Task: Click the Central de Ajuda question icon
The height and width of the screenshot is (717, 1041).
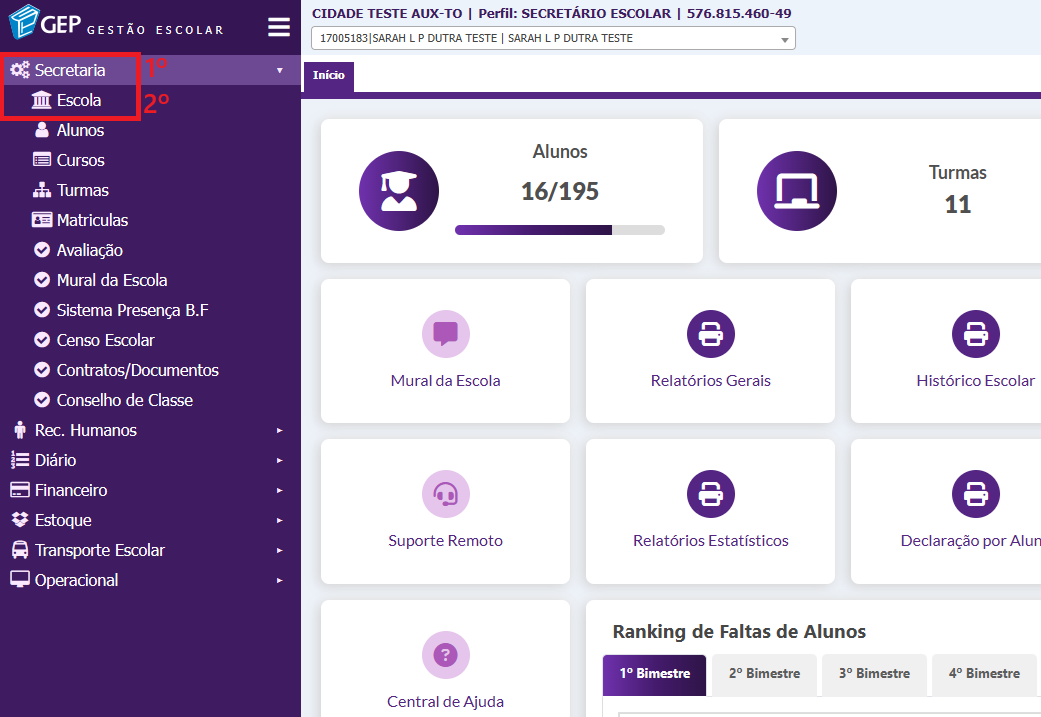Action: pos(445,655)
